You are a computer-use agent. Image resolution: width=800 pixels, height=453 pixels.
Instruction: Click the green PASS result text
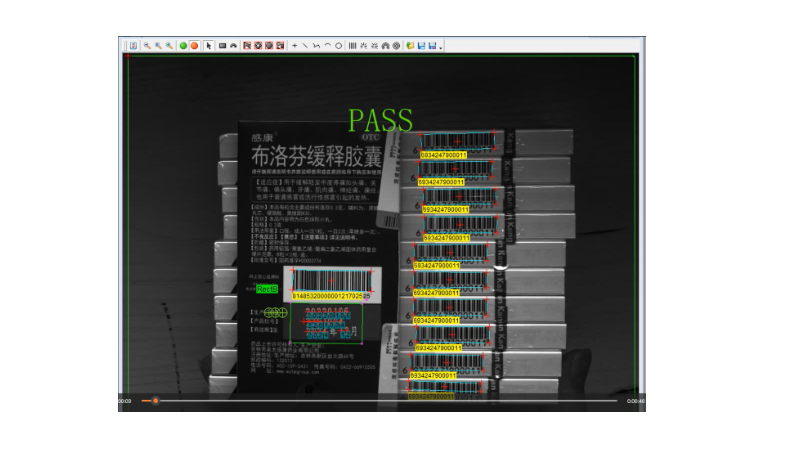pyautogui.click(x=381, y=120)
